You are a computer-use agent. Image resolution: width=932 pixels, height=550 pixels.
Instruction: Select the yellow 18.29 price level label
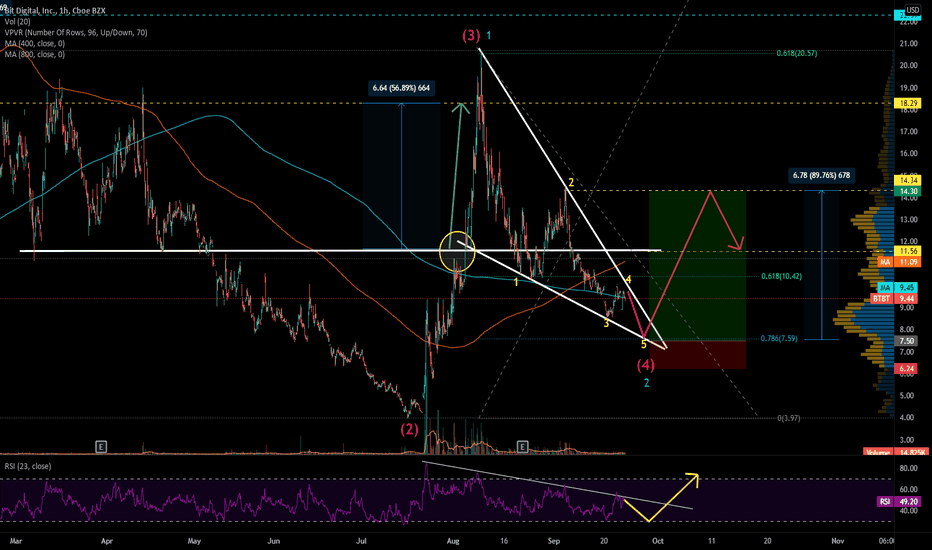coord(908,103)
